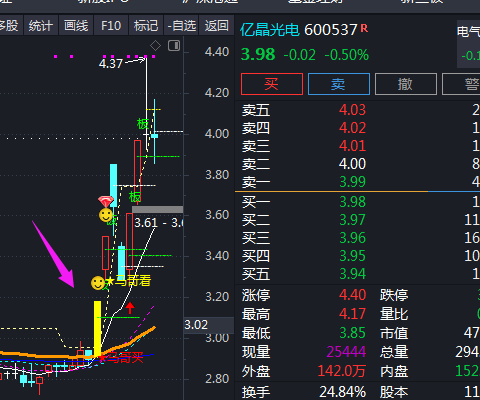Image resolution: width=480 pixels, height=400 pixels.
Task: Click 换手 turnover value 24.84%
Action: pos(342,392)
